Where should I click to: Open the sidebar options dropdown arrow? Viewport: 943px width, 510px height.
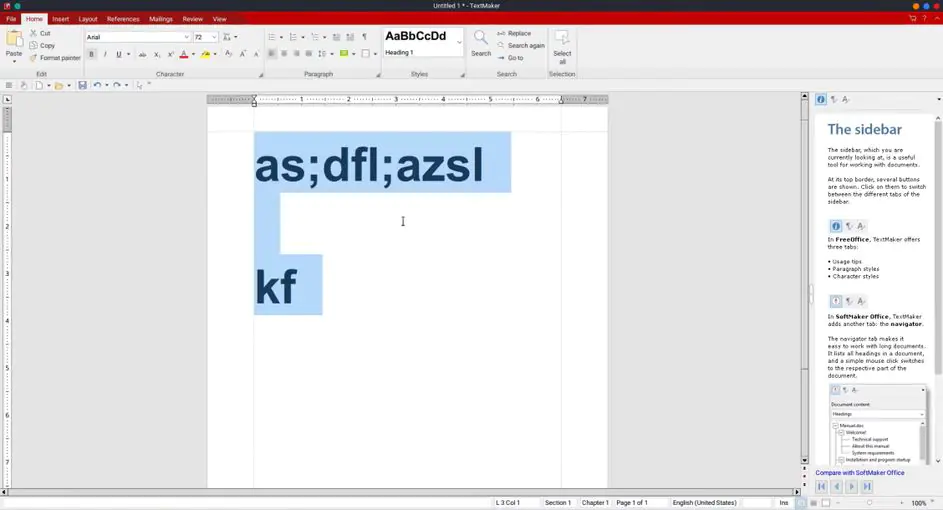click(939, 100)
